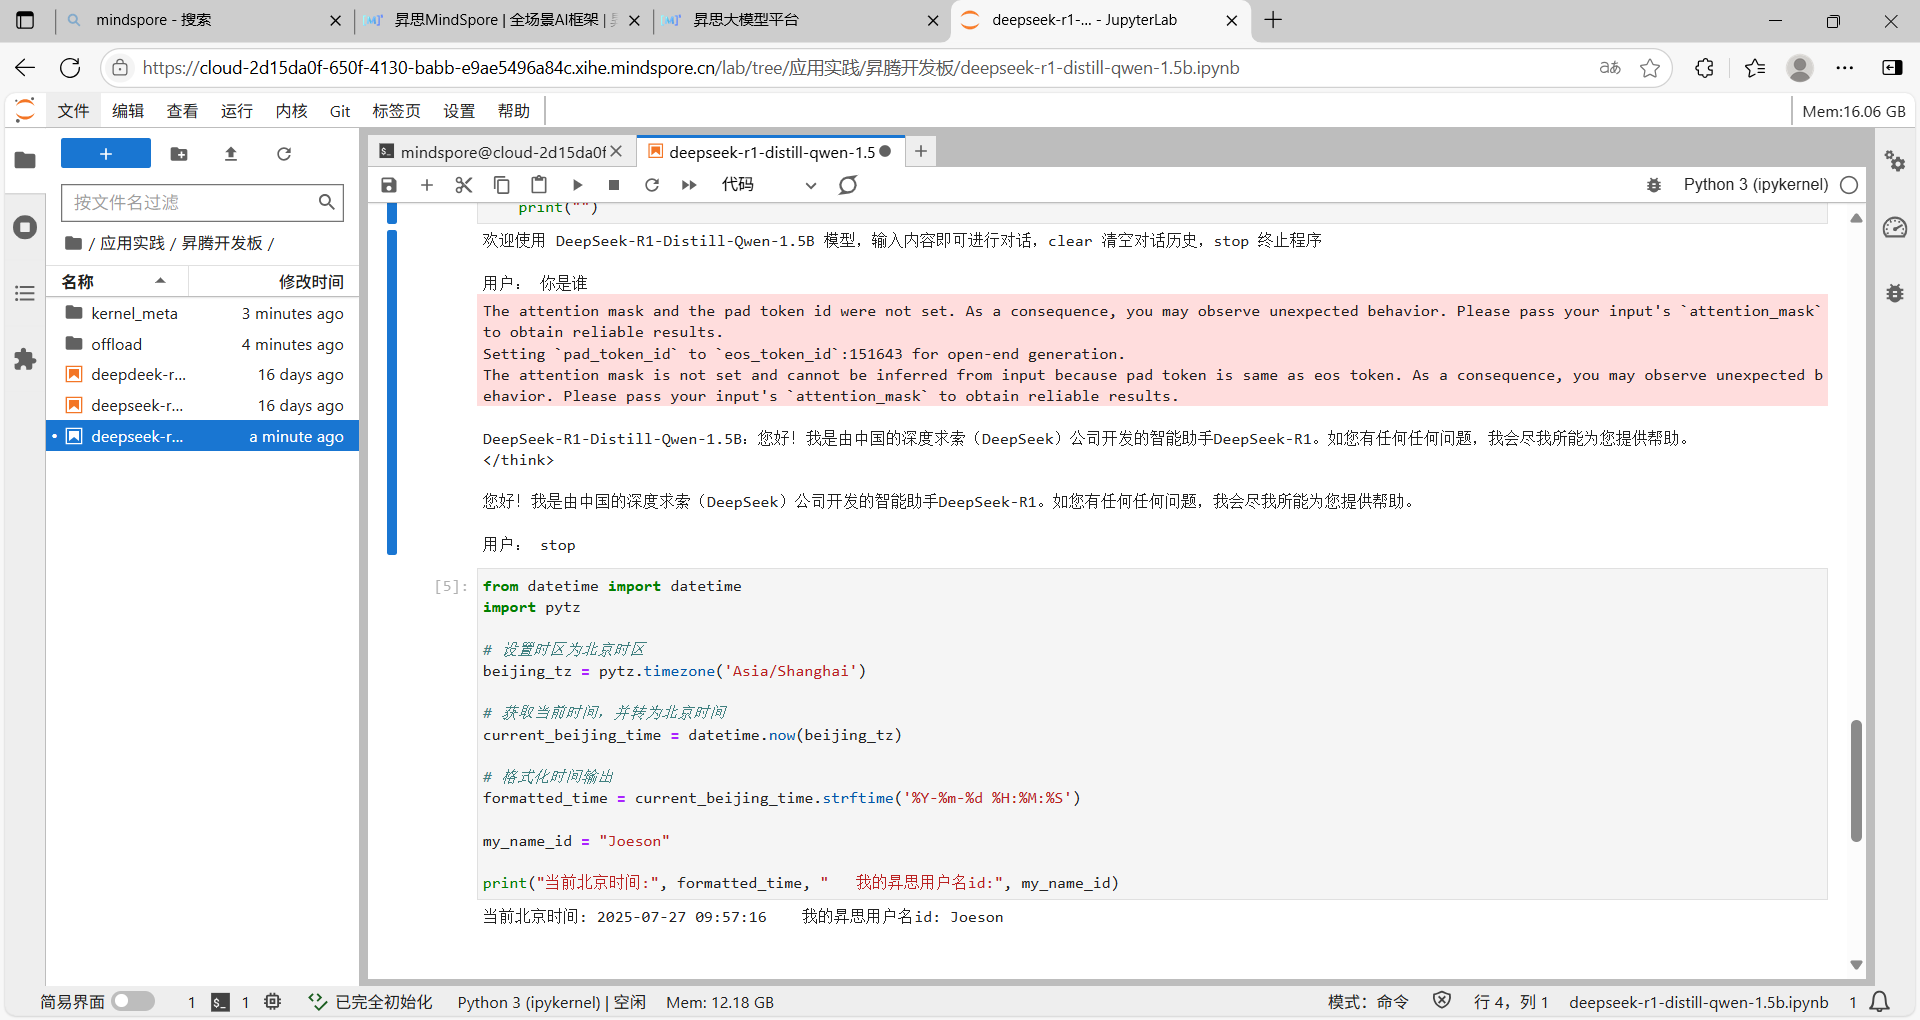The width and height of the screenshot is (1920, 1020).
Task: Open the running terminals and kernels panel
Action: (x=25, y=227)
